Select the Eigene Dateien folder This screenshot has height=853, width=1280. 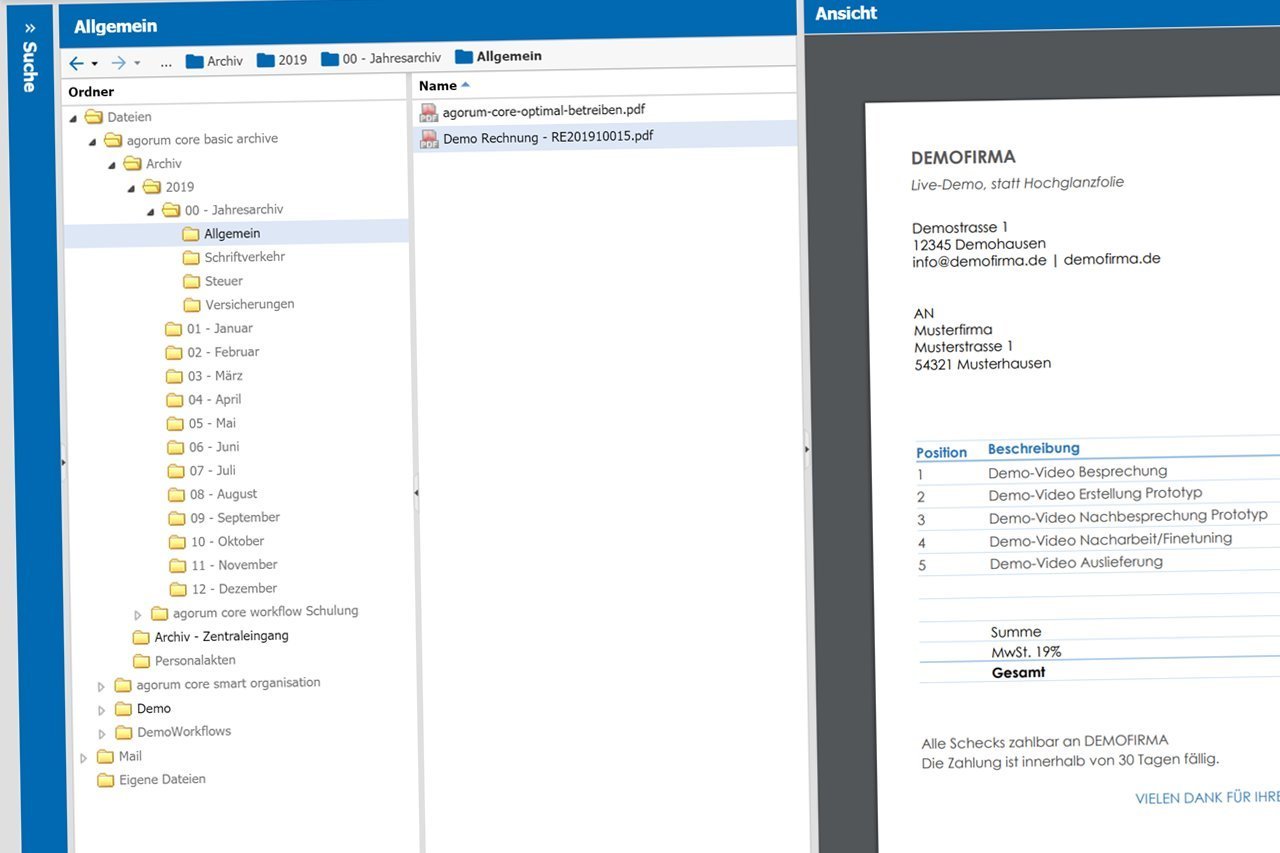163,779
